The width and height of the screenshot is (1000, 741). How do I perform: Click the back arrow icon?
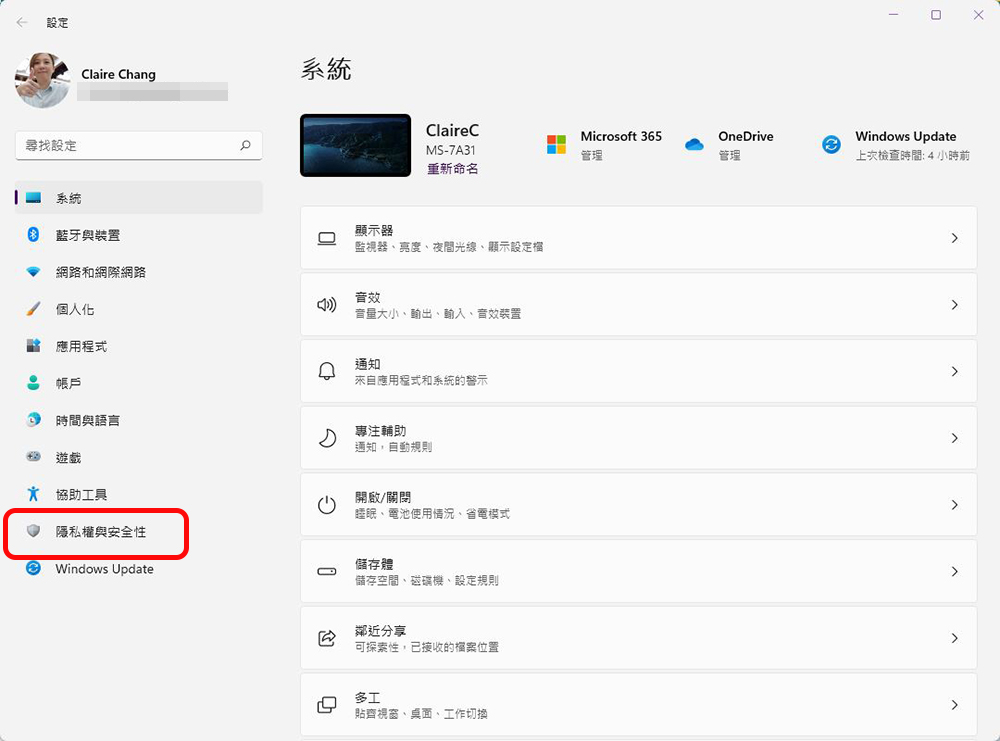pyautogui.click(x=22, y=22)
